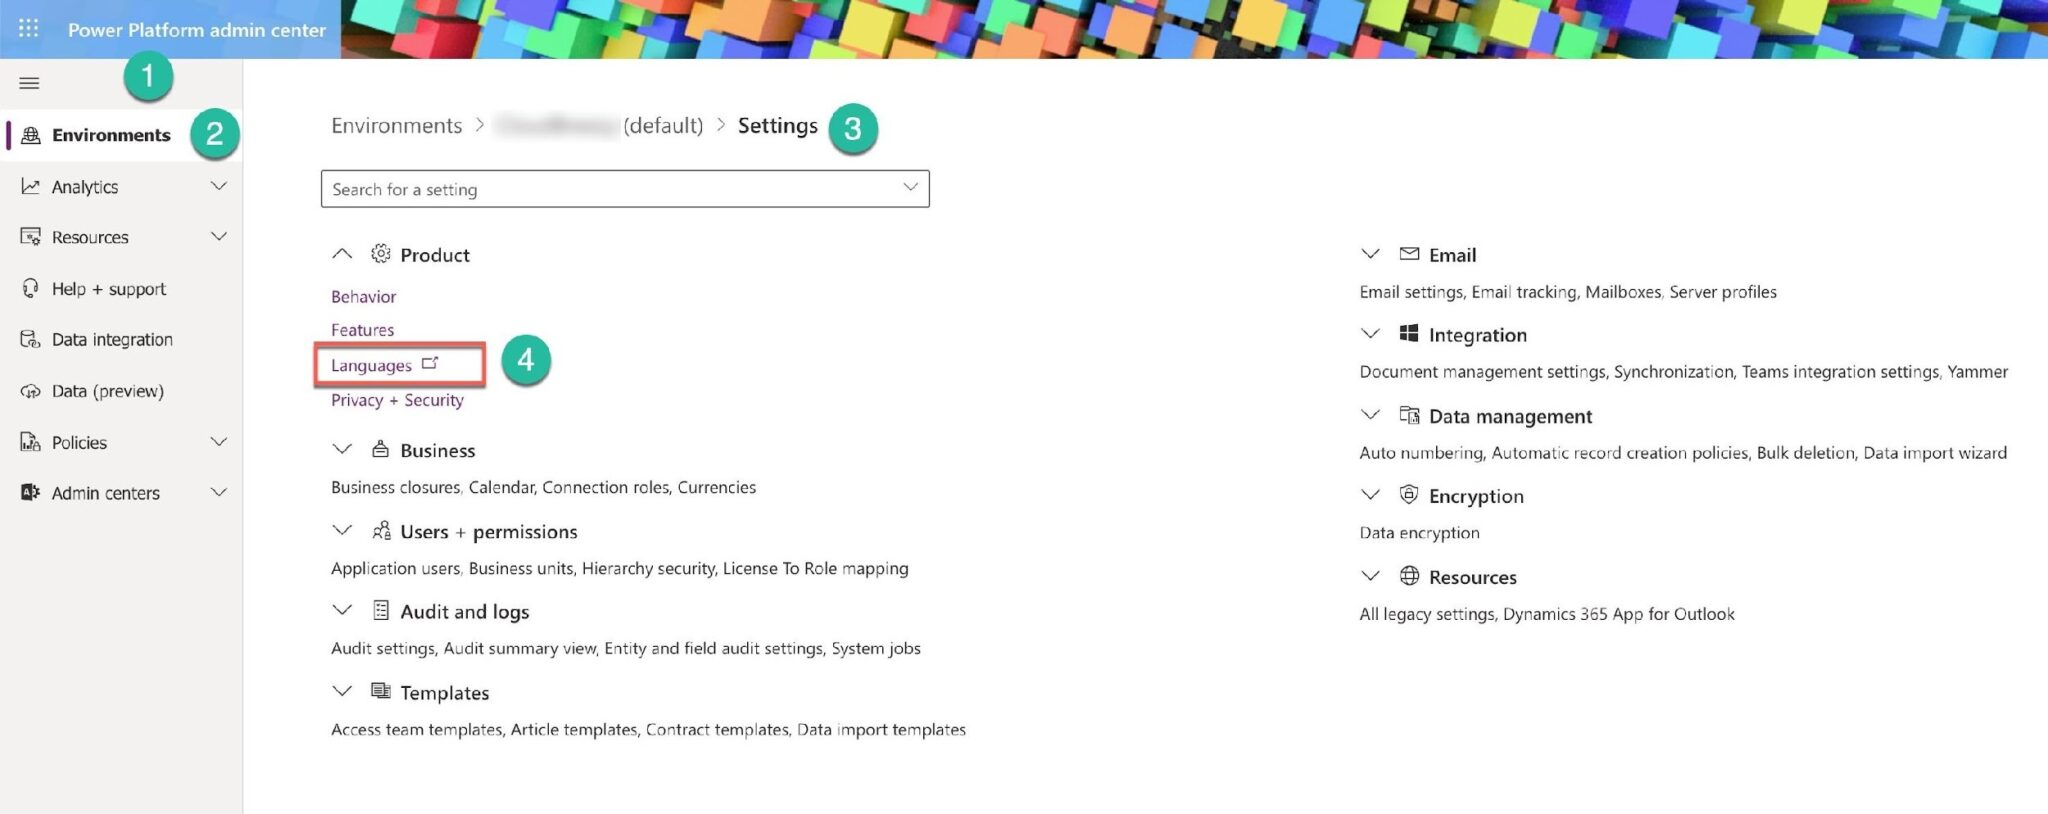
Task: Click the Help + support headset icon
Action: tap(31, 288)
